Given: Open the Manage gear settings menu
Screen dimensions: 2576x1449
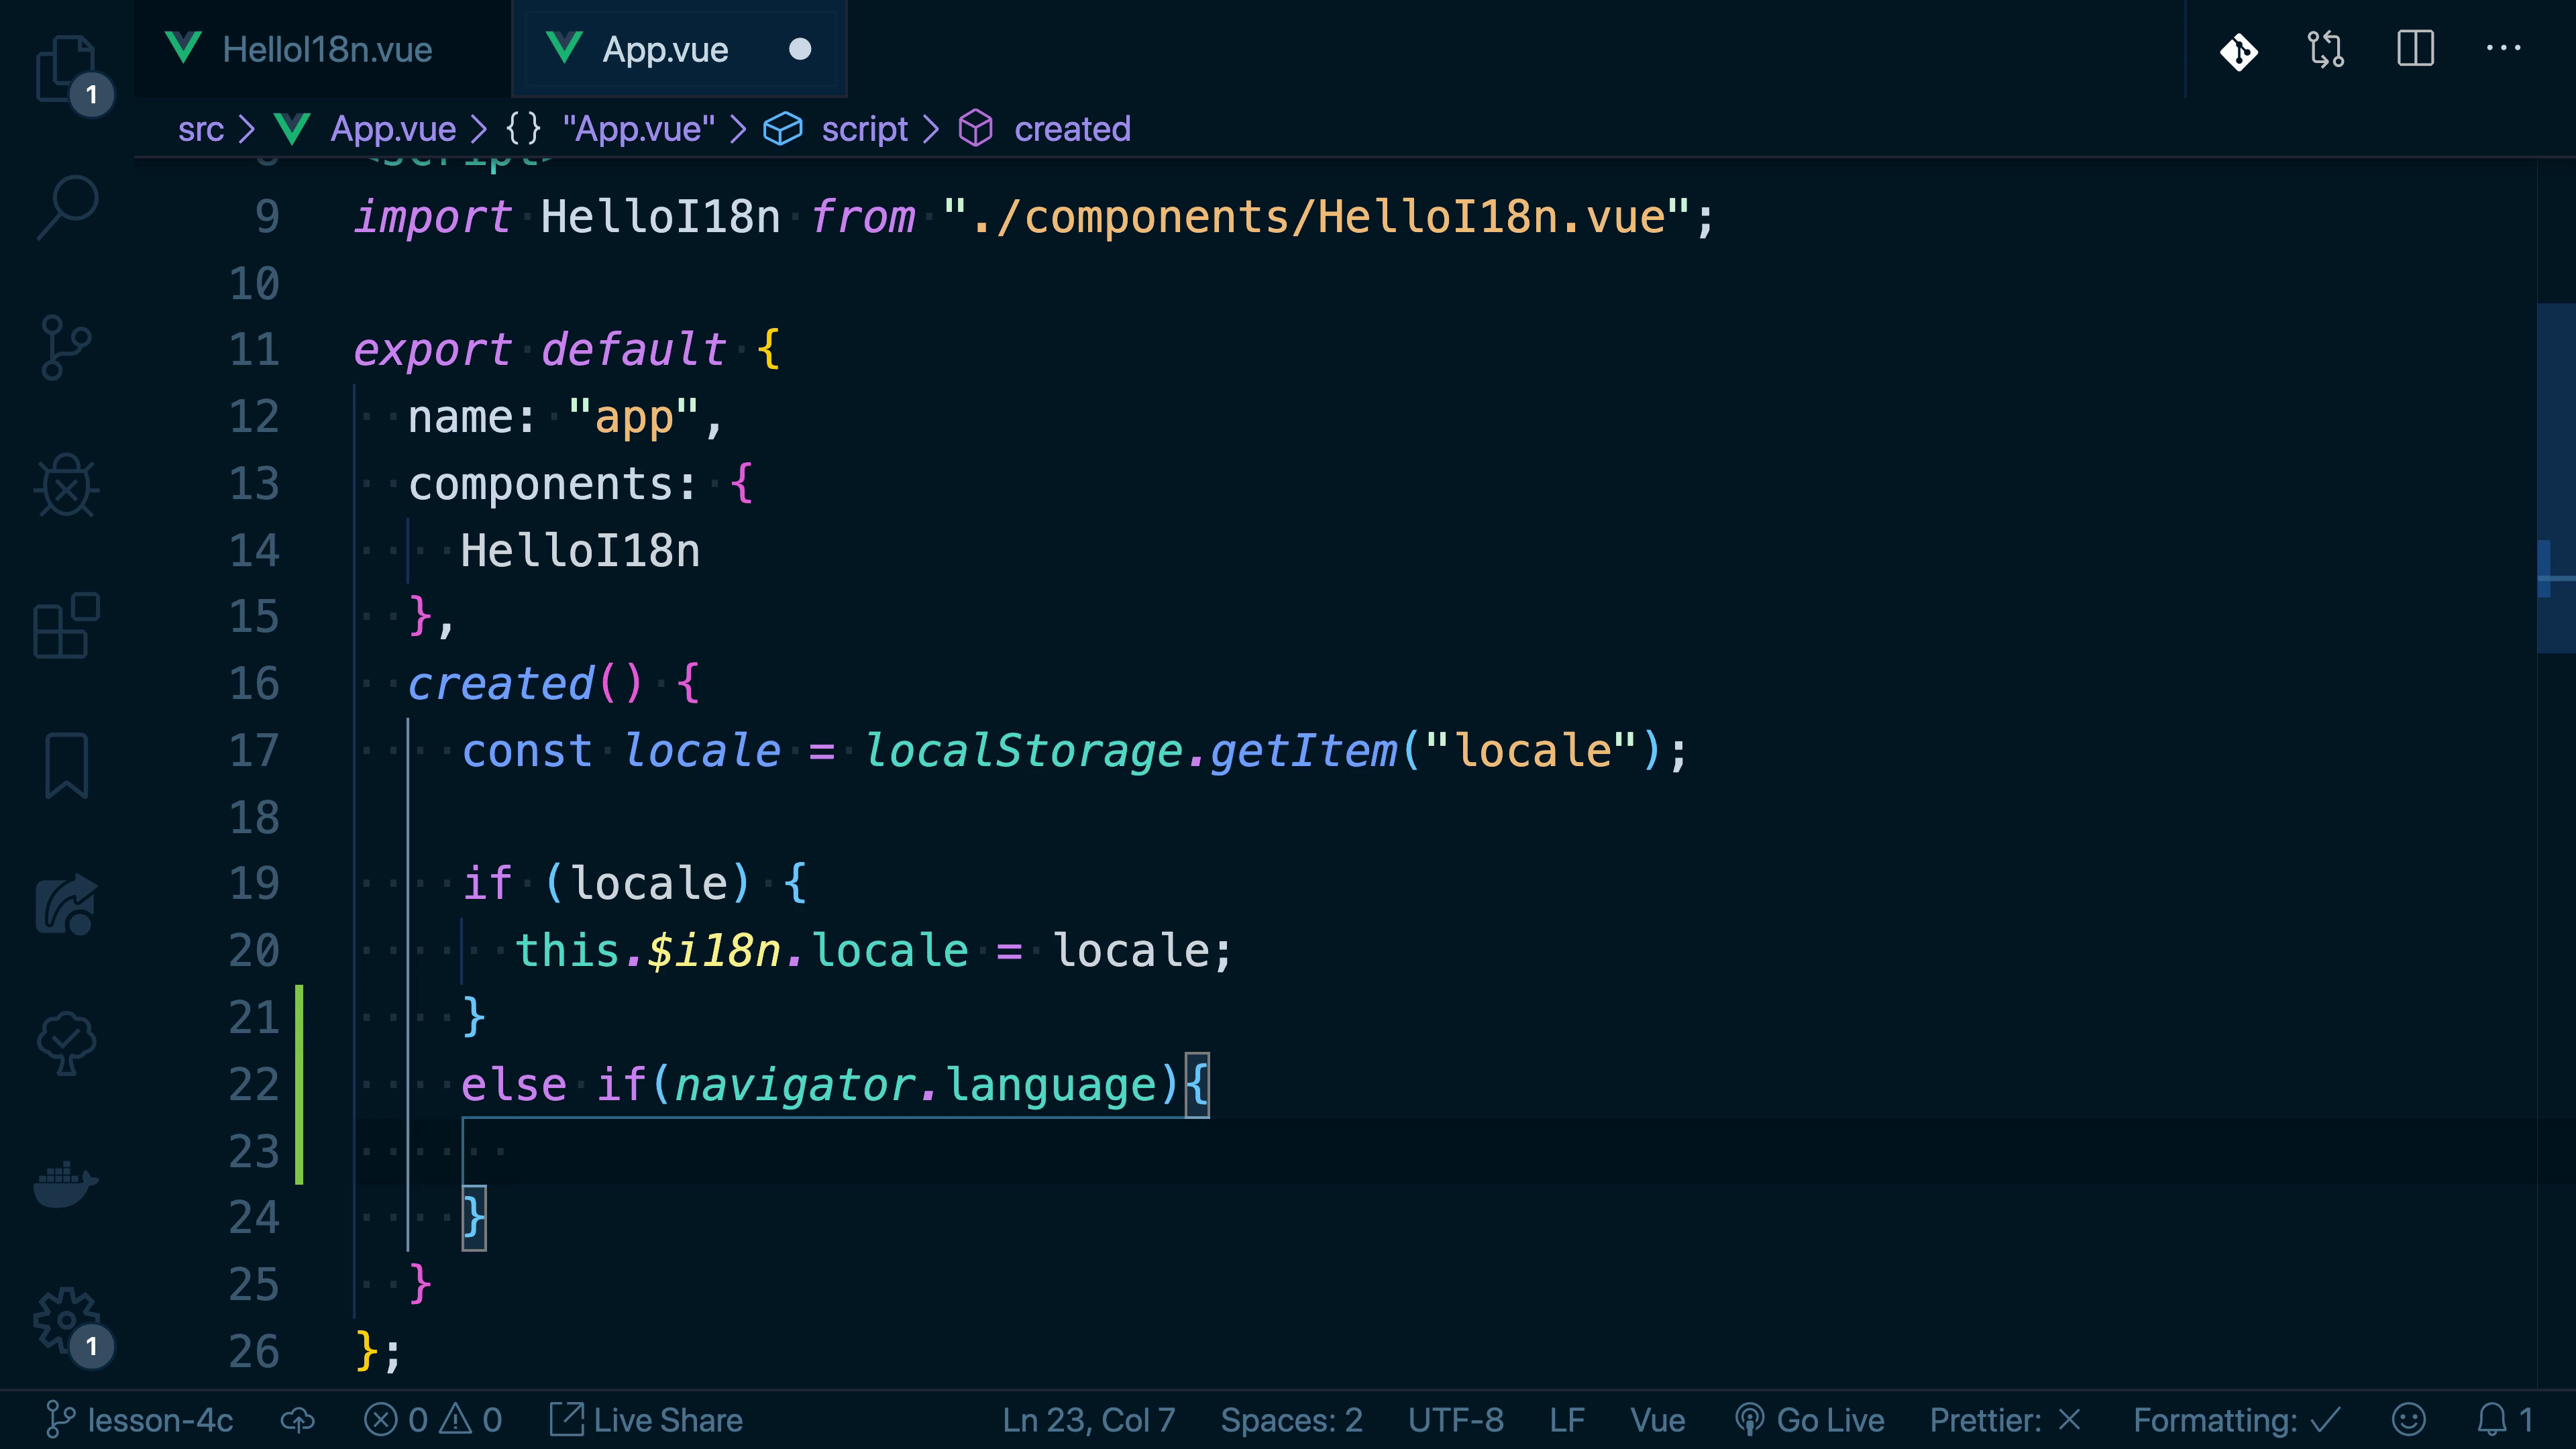Looking at the screenshot, I should click(x=67, y=1320).
